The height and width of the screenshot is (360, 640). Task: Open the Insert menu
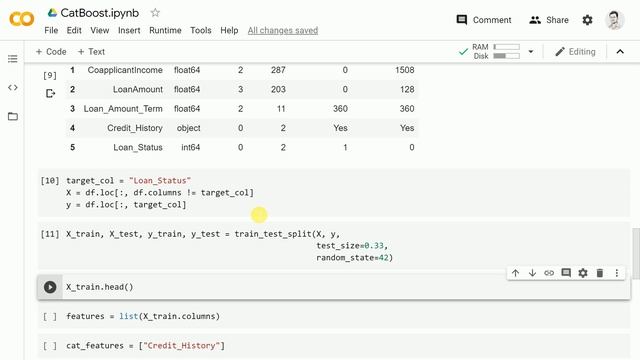[129, 30]
